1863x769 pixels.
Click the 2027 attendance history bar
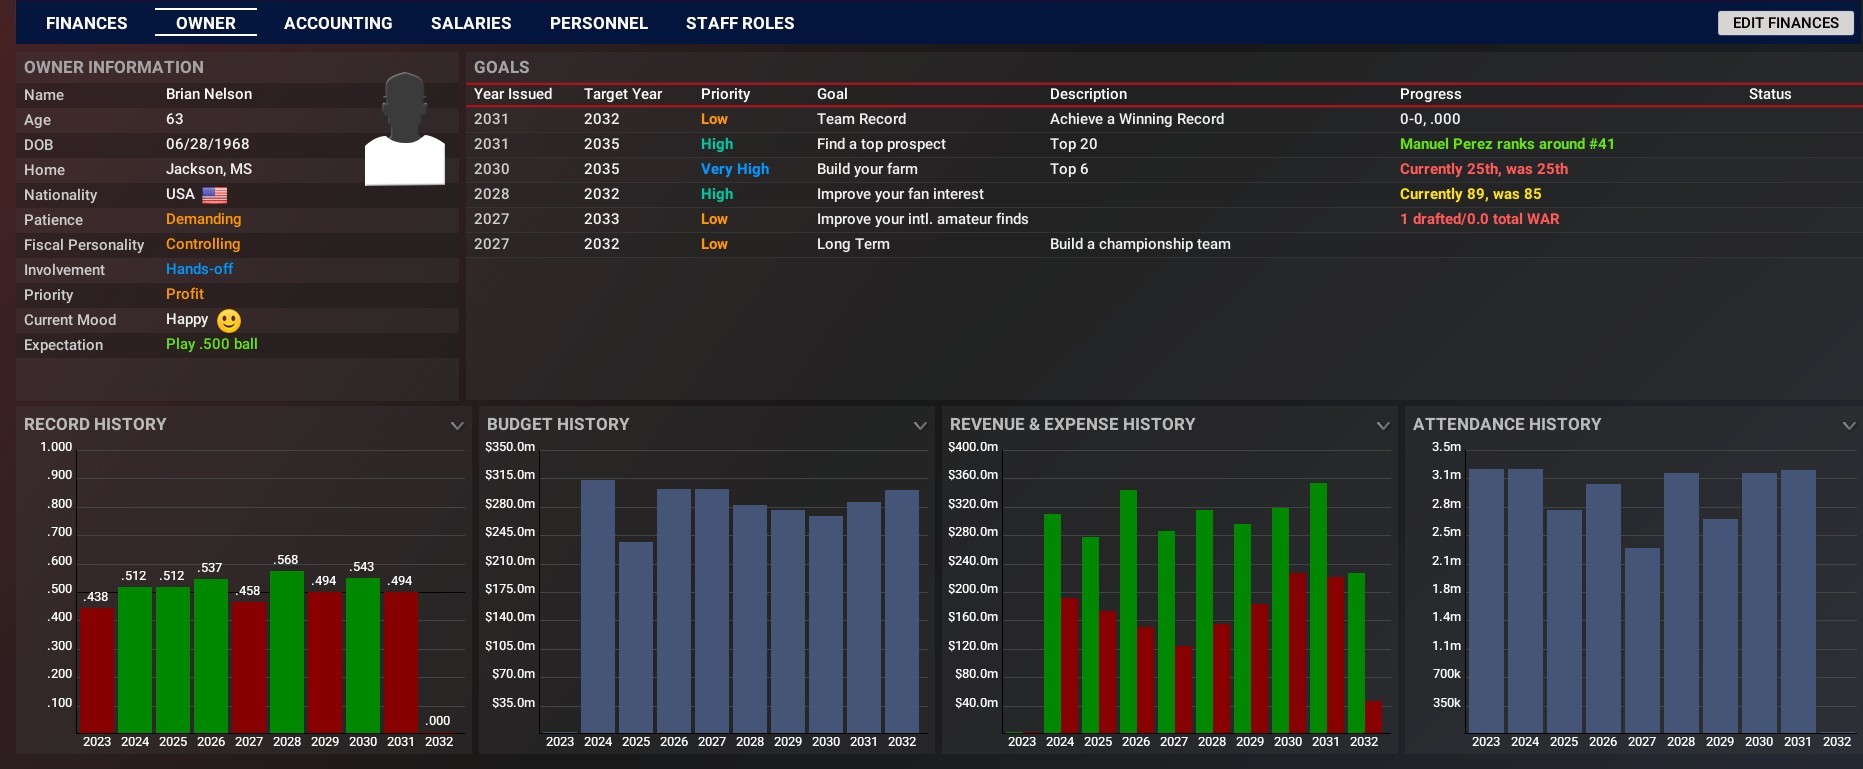(1642, 640)
